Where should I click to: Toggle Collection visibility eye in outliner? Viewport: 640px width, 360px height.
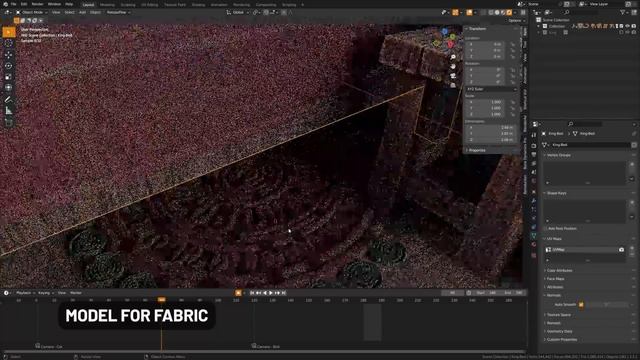[627, 26]
